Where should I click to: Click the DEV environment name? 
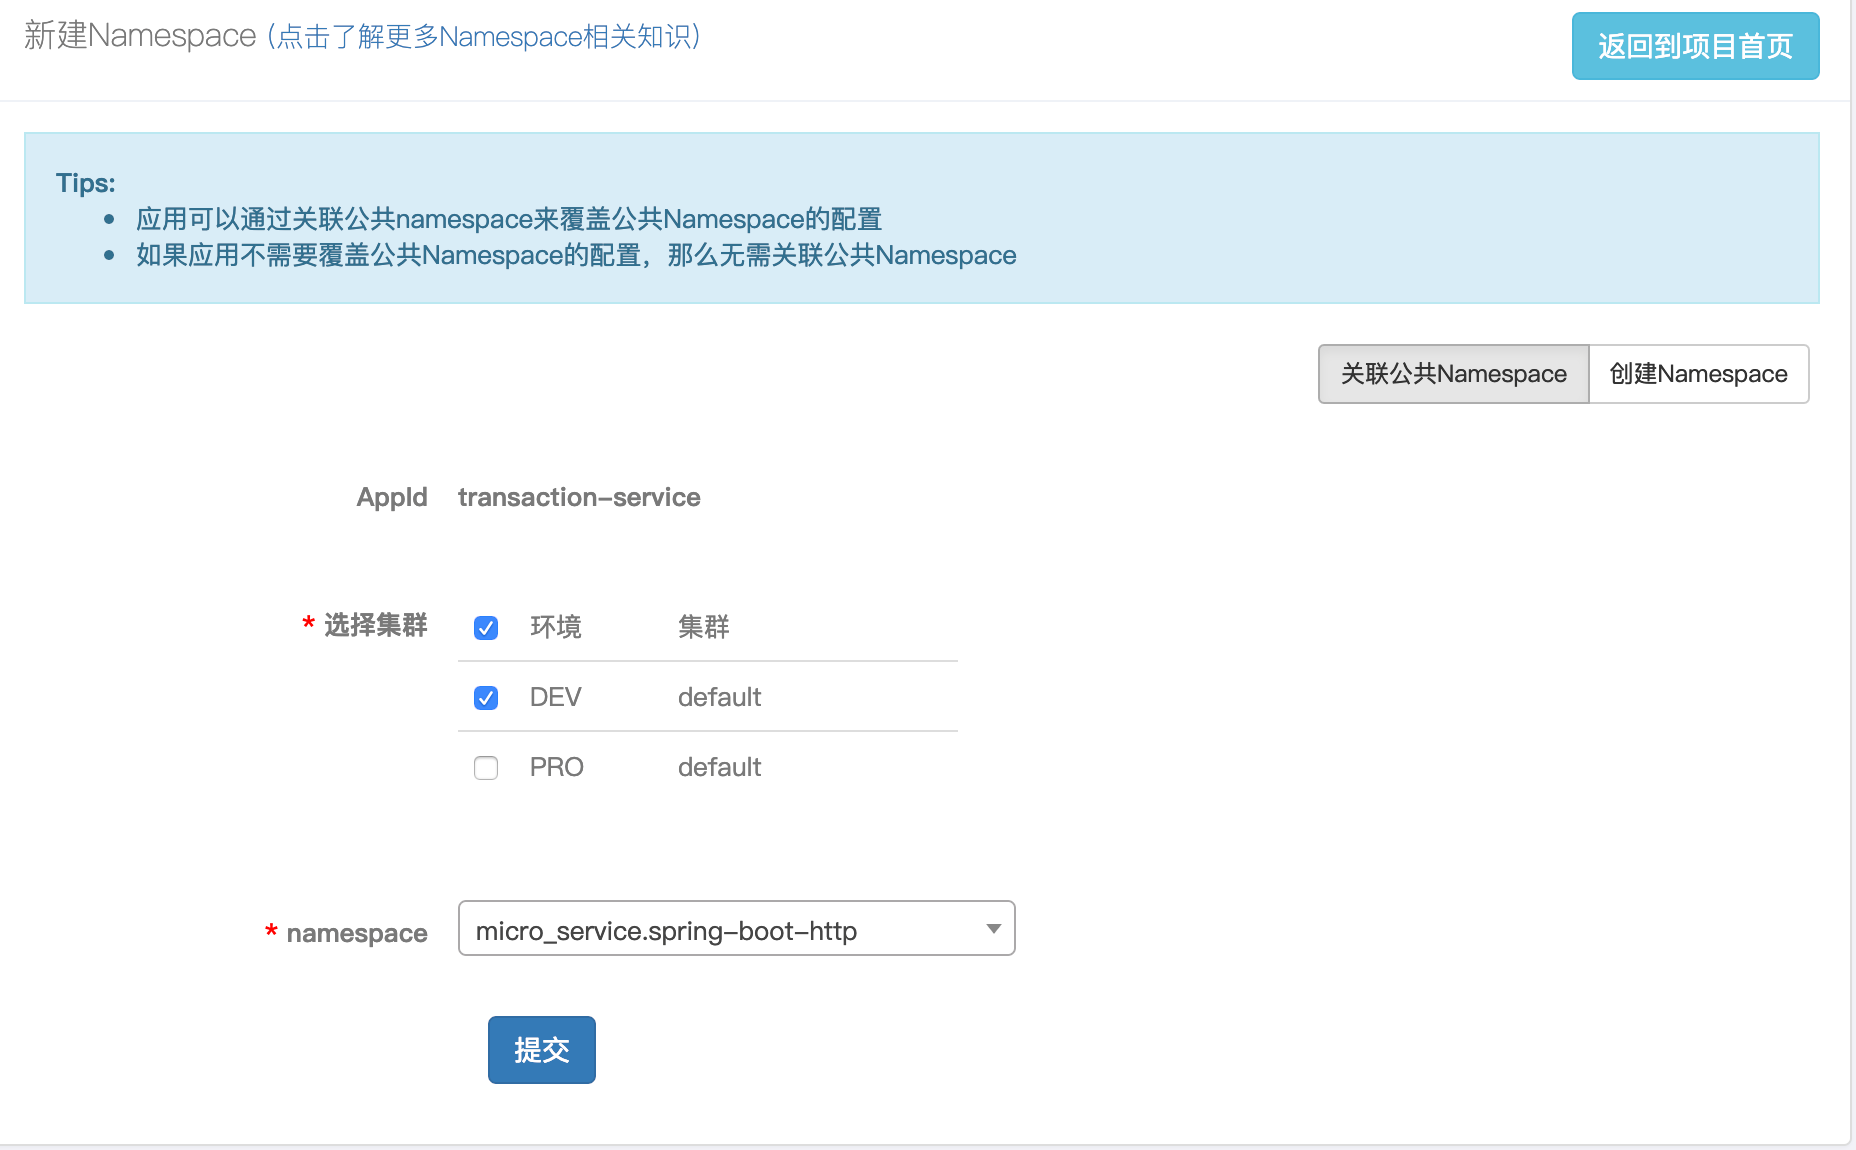[x=555, y=697]
